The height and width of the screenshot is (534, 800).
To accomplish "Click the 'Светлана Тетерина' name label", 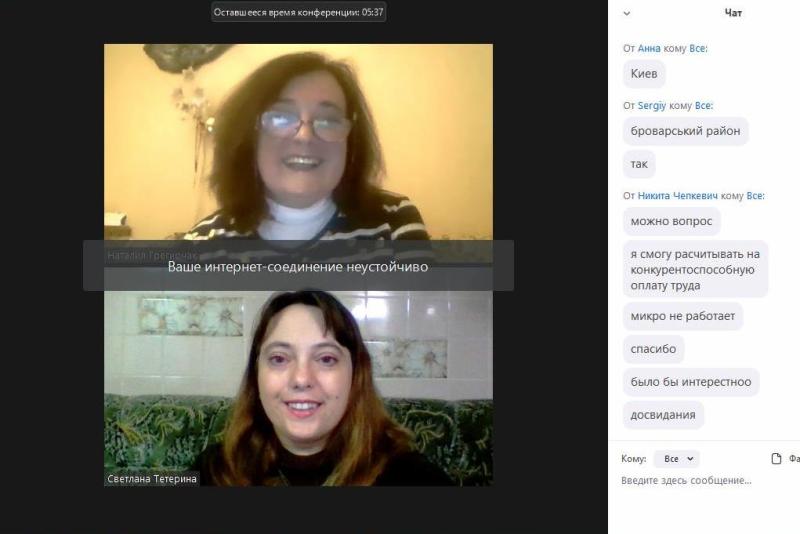I will pos(152,479).
